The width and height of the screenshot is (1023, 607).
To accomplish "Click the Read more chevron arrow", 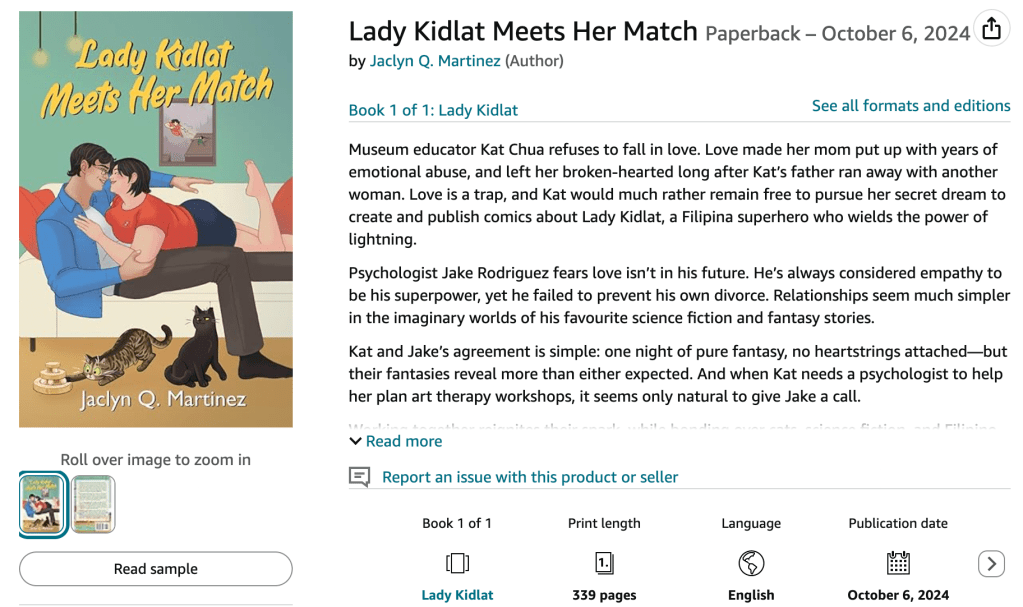I will click(x=355, y=441).
